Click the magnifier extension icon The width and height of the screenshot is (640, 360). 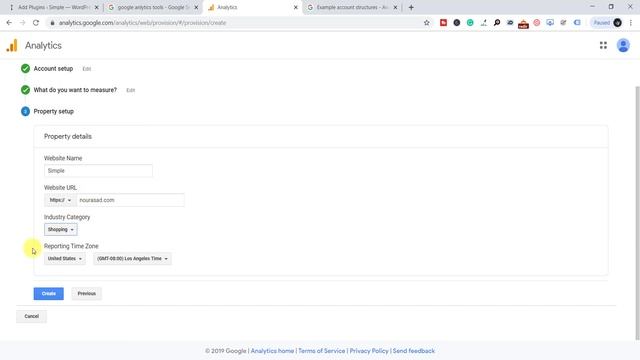point(497,23)
